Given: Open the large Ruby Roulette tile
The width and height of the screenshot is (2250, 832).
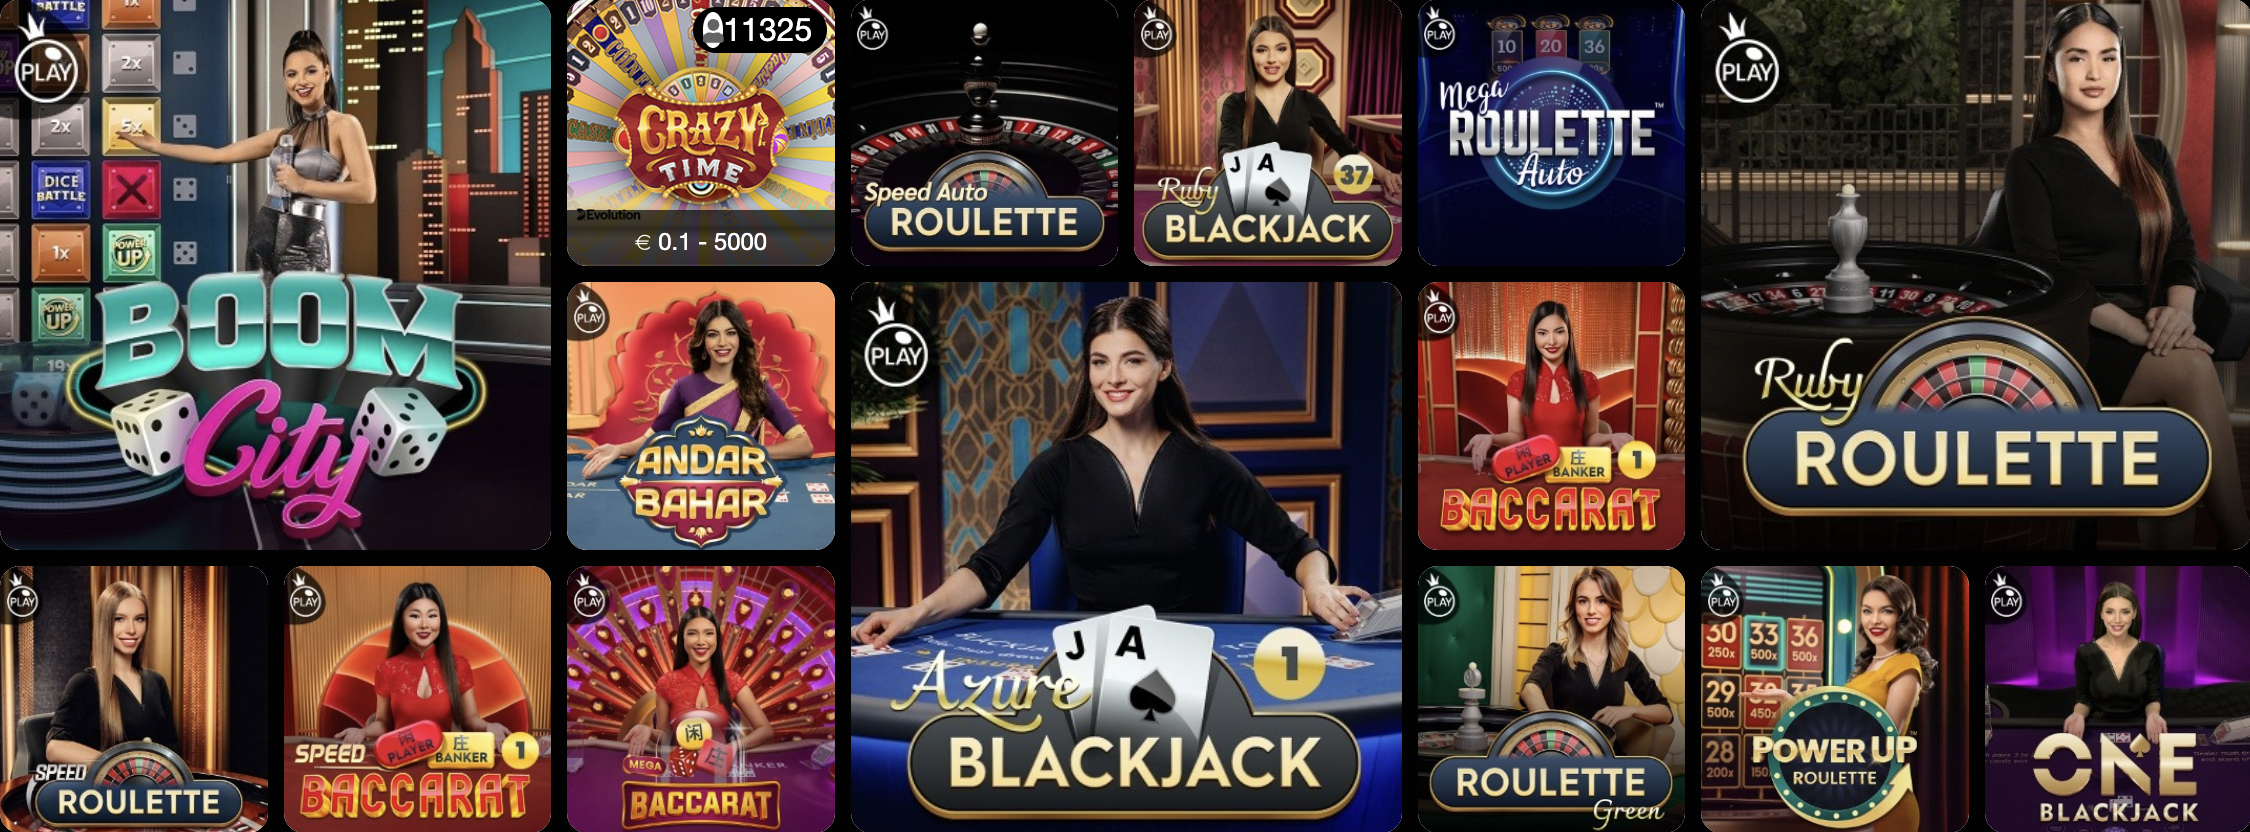Looking at the screenshot, I should [x=1975, y=274].
